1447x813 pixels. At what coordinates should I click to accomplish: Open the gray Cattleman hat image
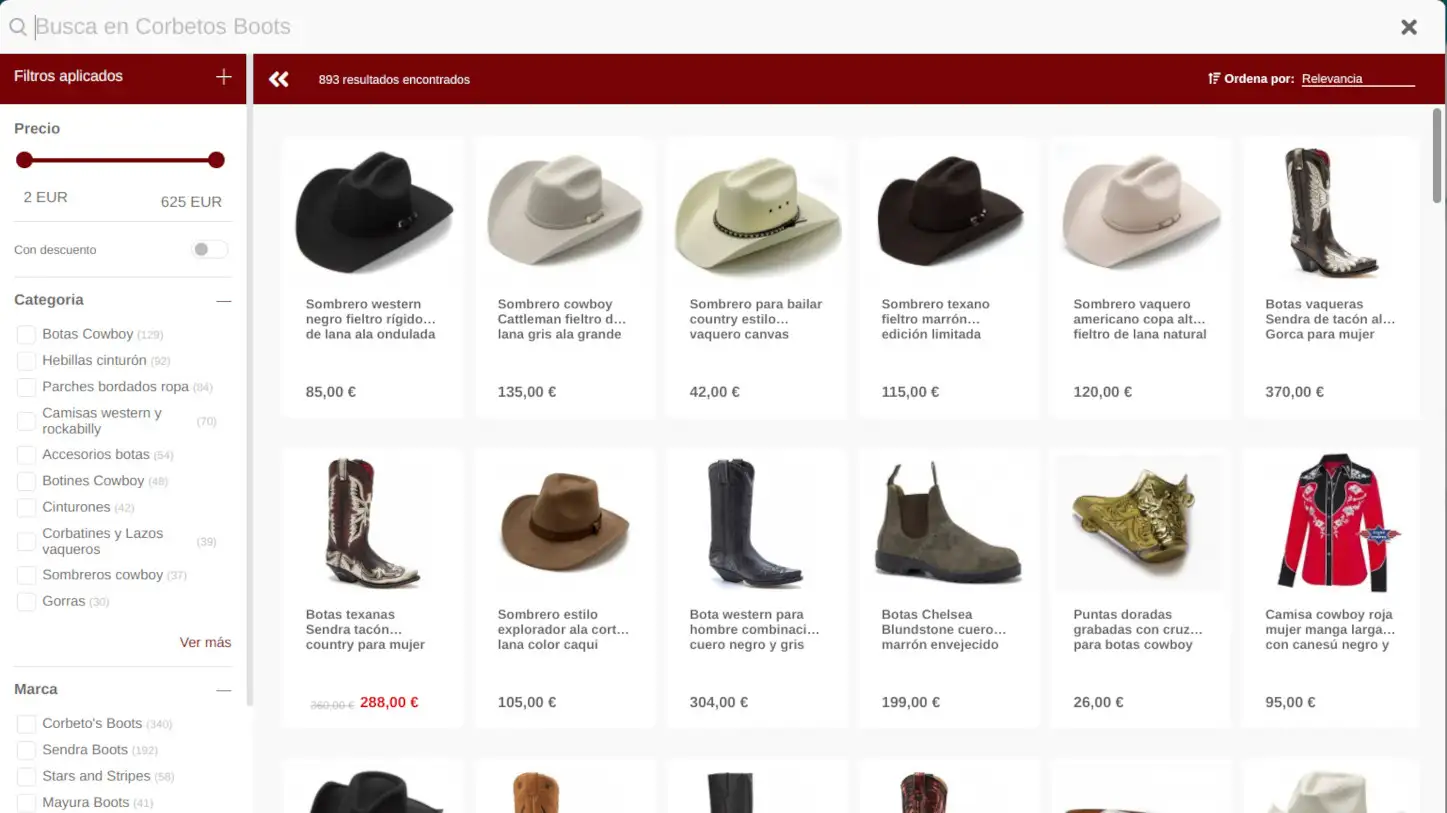565,211
